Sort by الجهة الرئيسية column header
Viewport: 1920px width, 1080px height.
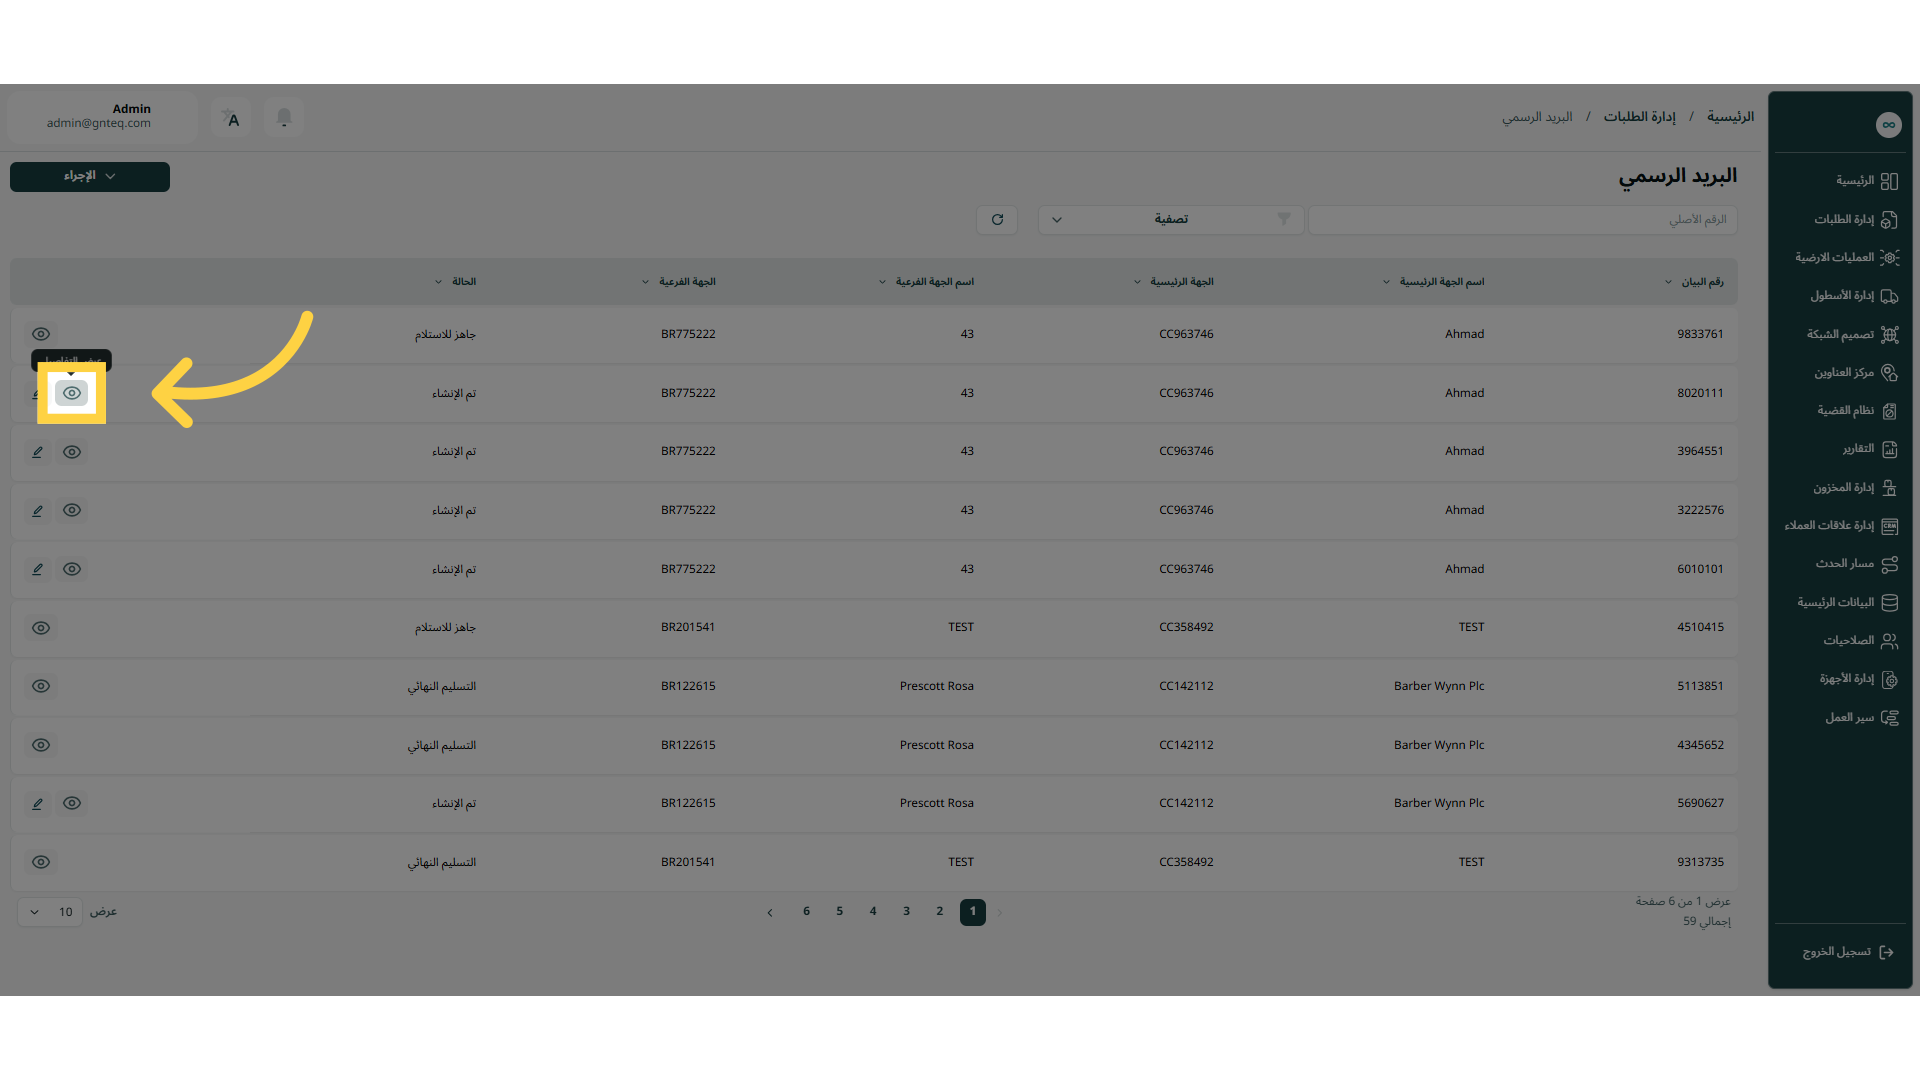pos(1174,282)
